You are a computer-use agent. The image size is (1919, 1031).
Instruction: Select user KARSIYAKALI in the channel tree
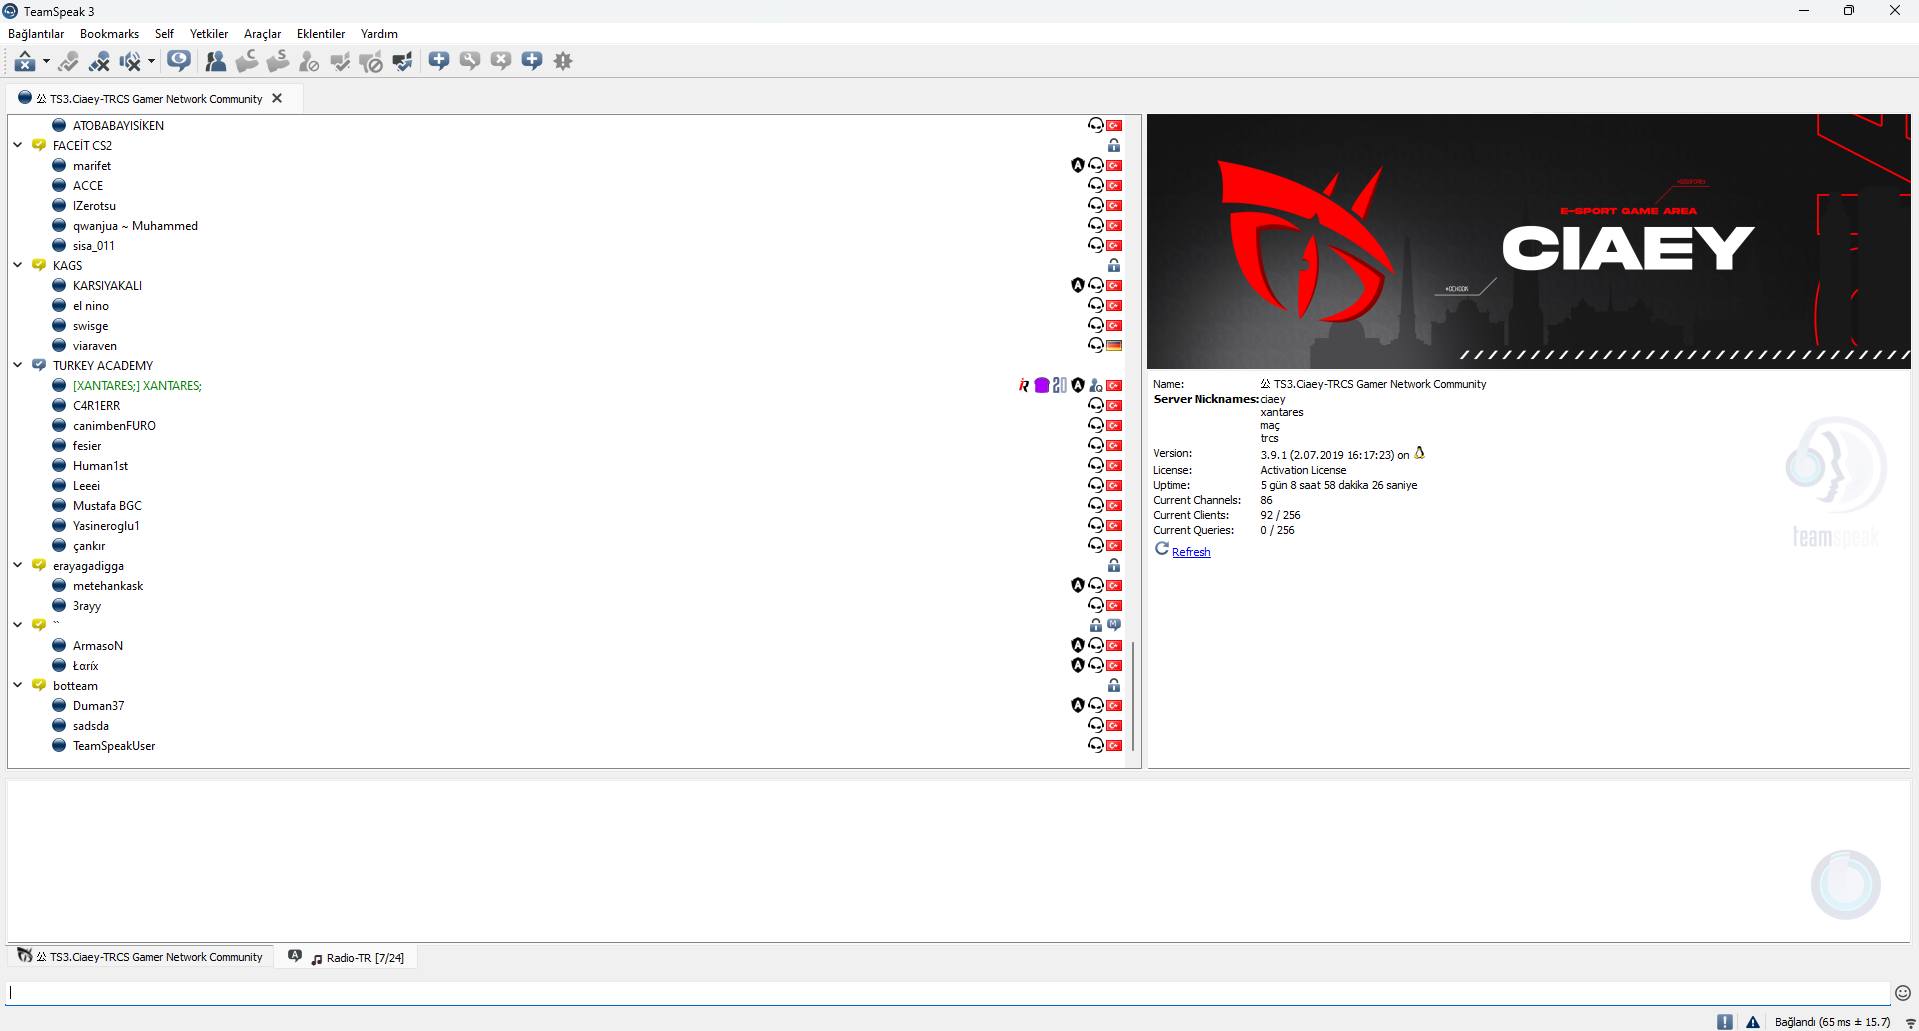pos(107,286)
